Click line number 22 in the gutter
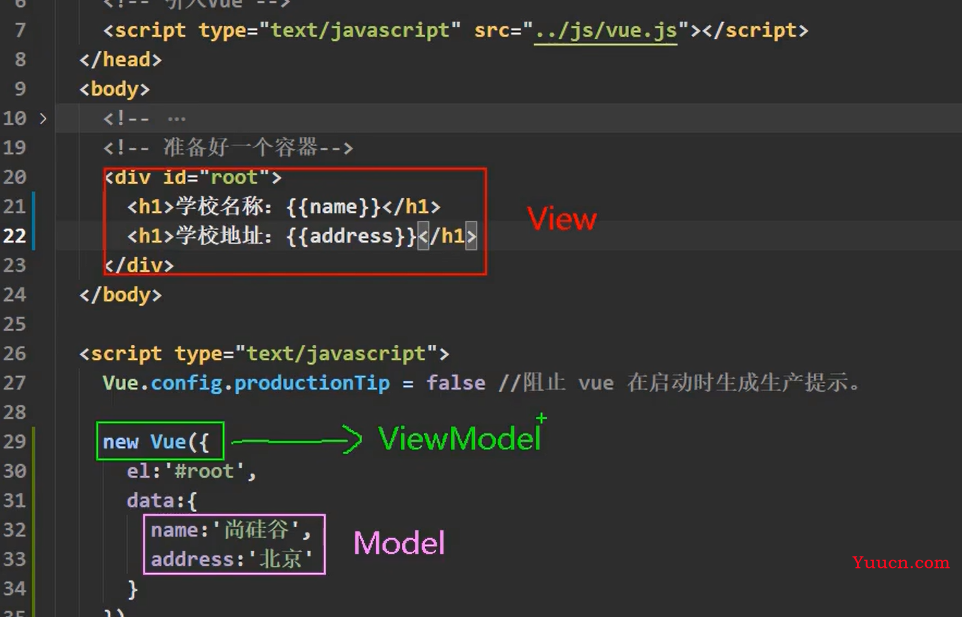Viewport: 962px width, 617px height. 15,236
